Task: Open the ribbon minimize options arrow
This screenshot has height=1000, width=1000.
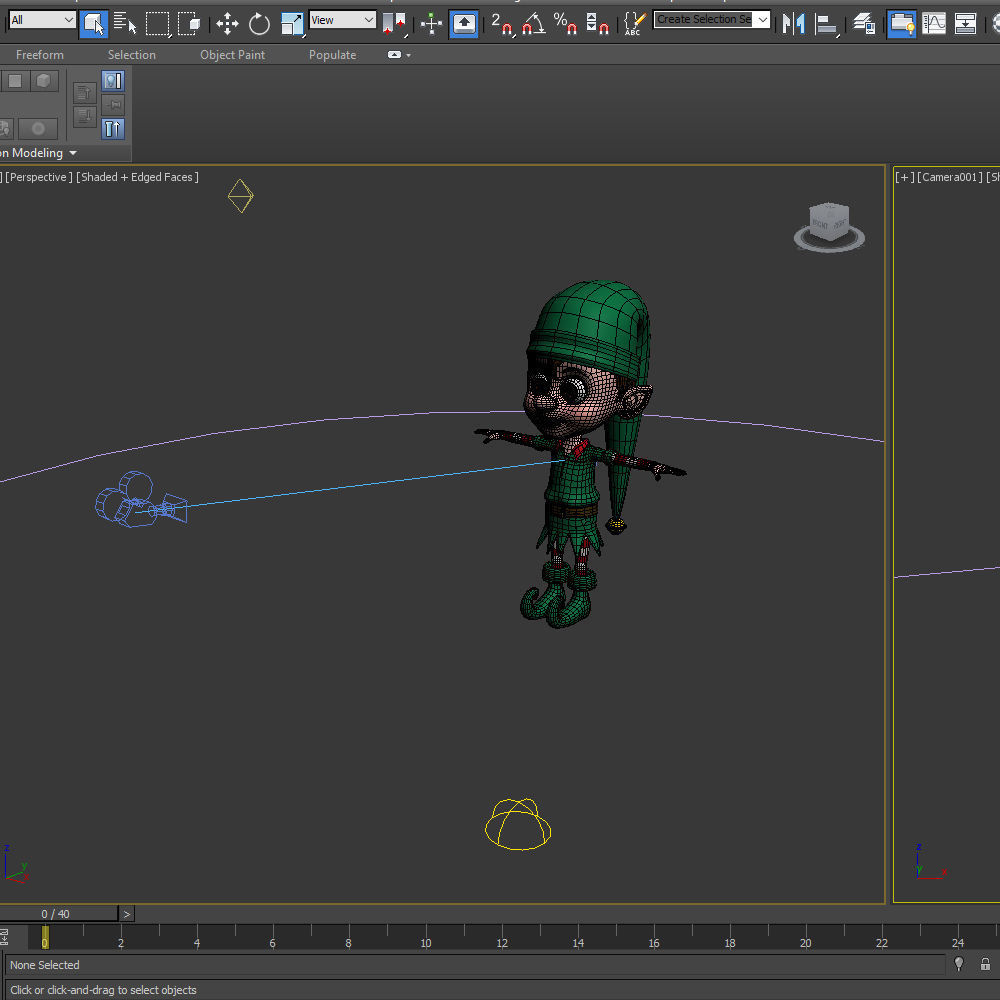Action: (408, 55)
